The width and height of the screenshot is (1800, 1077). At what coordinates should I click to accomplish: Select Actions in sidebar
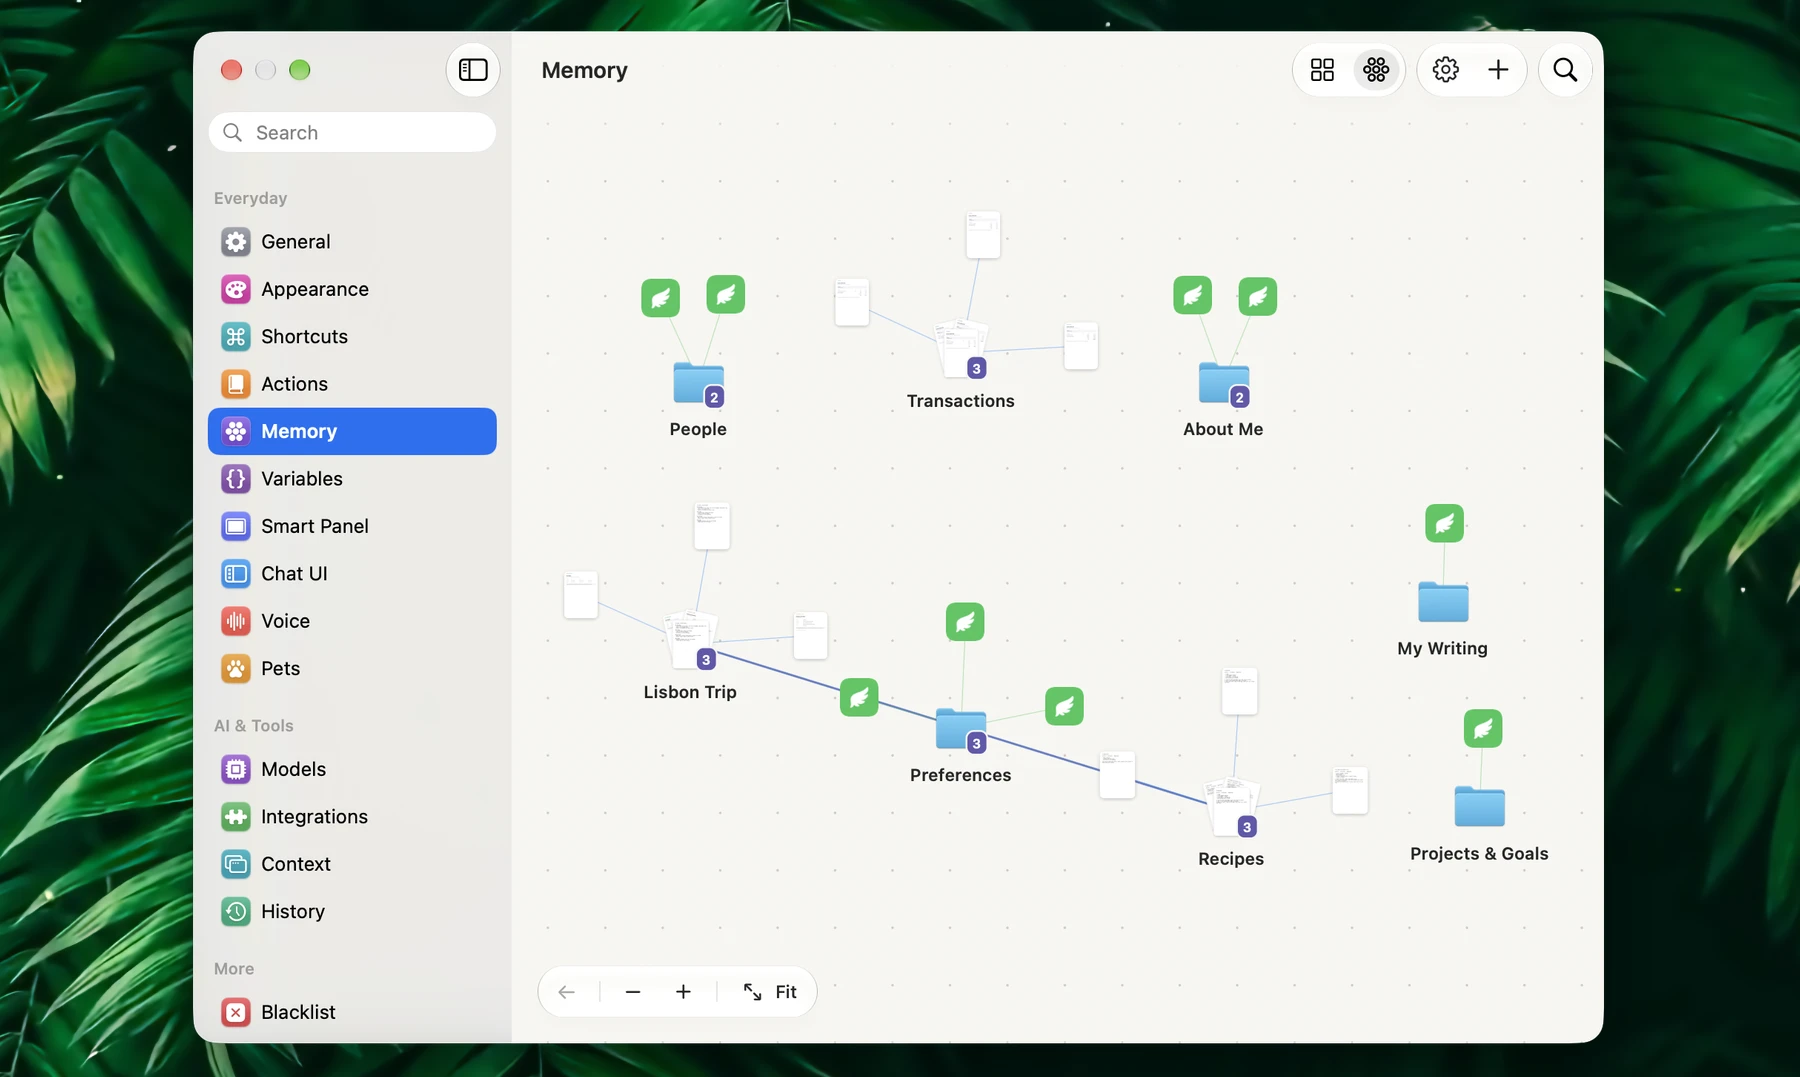(352, 384)
